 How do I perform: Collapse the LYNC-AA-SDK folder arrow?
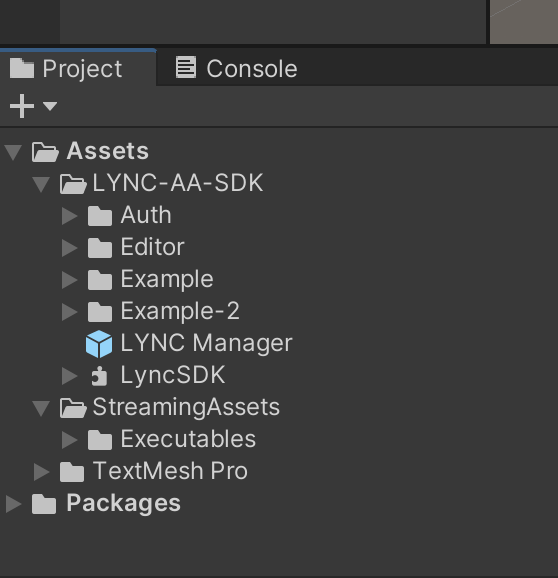pyautogui.click(x=41, y=184)
